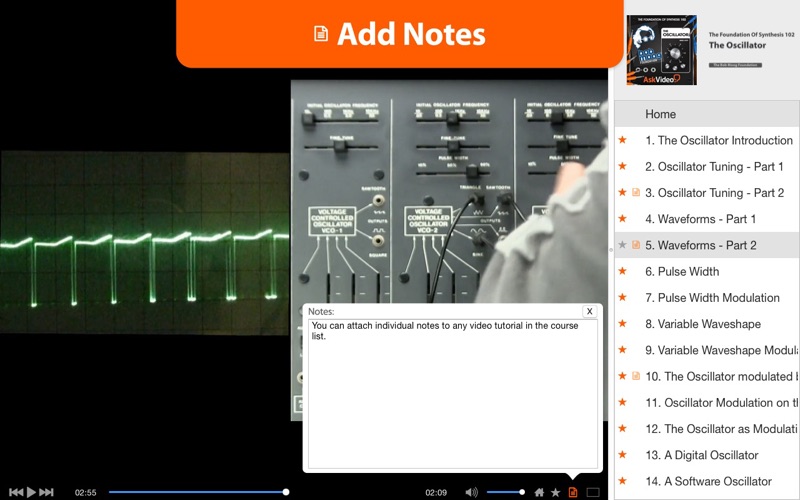Open 2. Oscillator Tuning - Part 1
This screenshot has height=500, width=800.
[707, 166]
